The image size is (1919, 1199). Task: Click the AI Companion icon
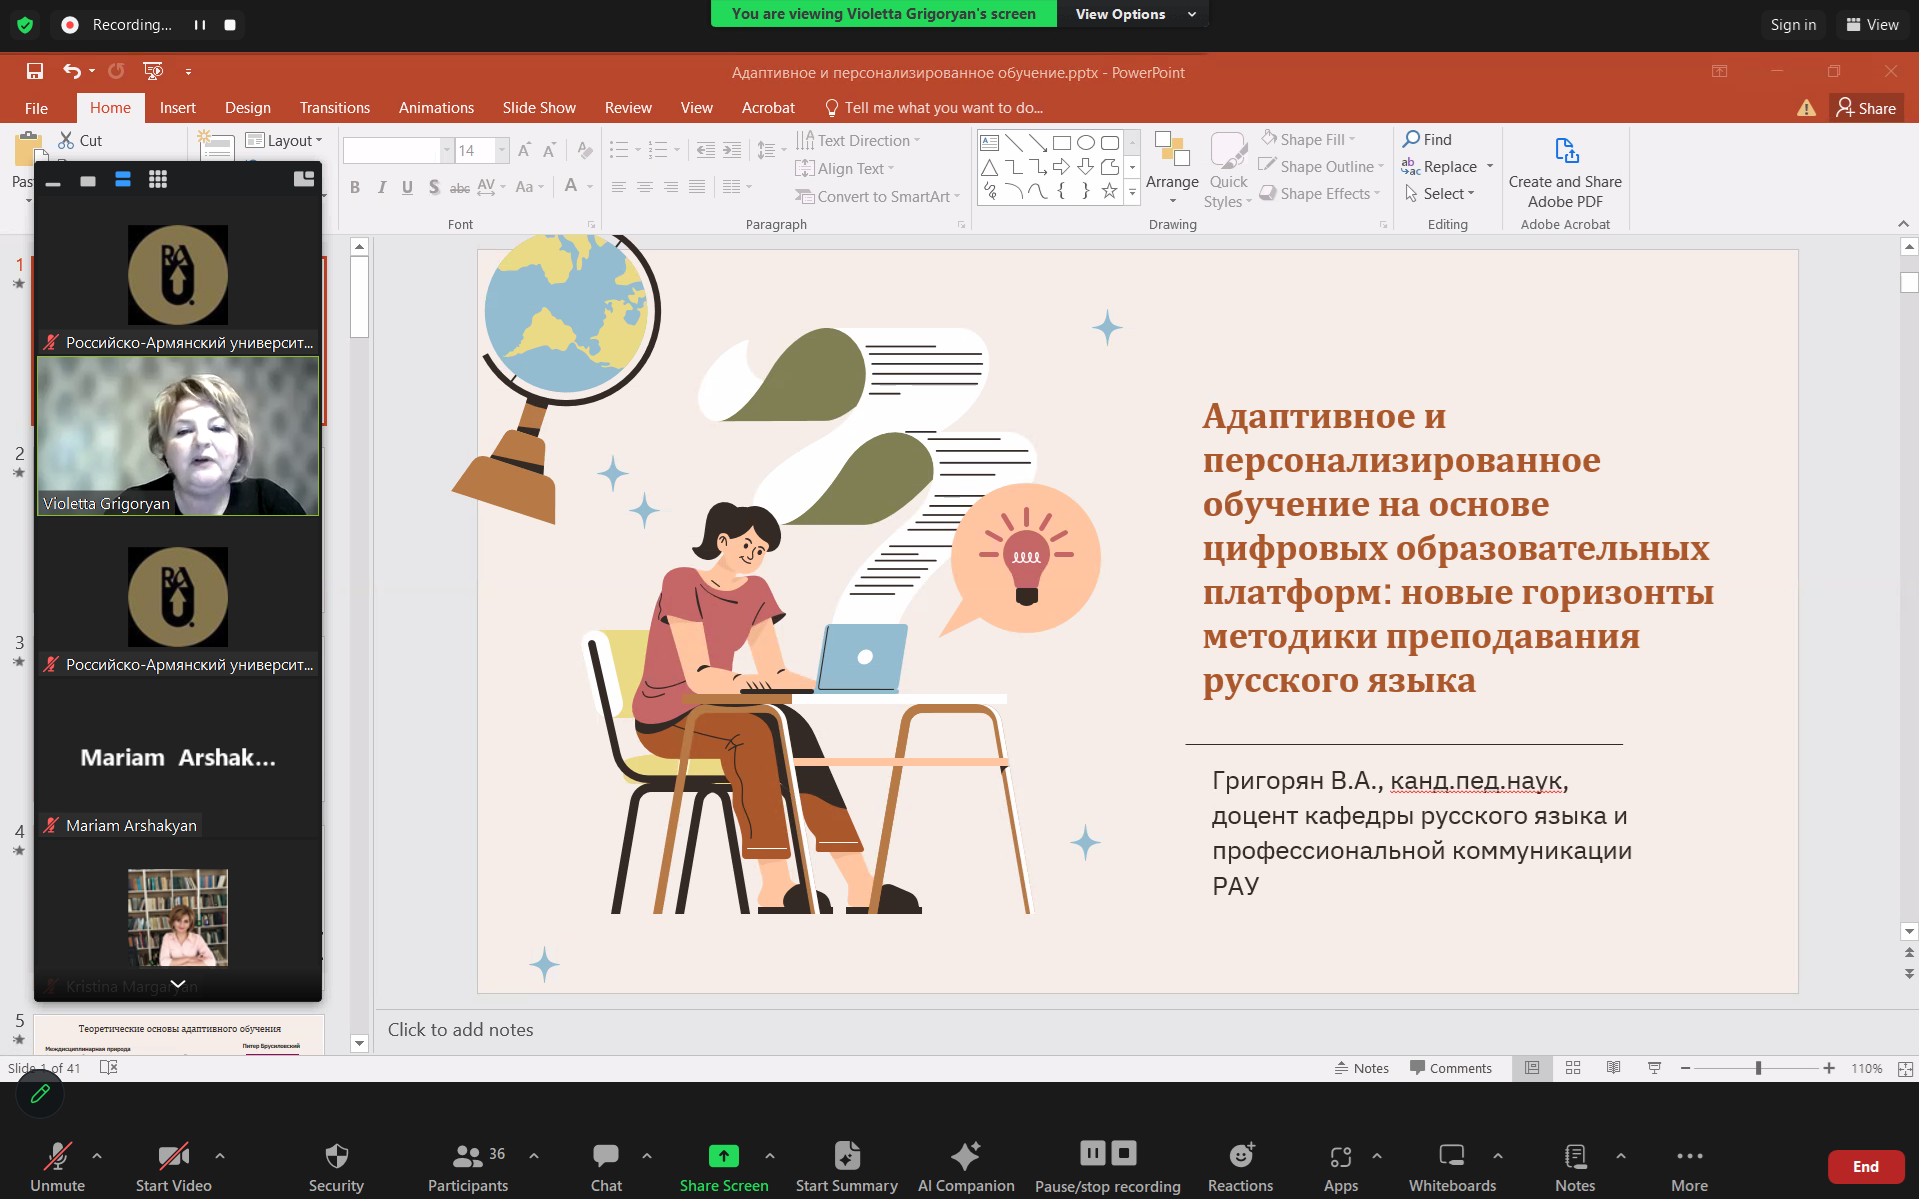click(x=965, y=1156)
